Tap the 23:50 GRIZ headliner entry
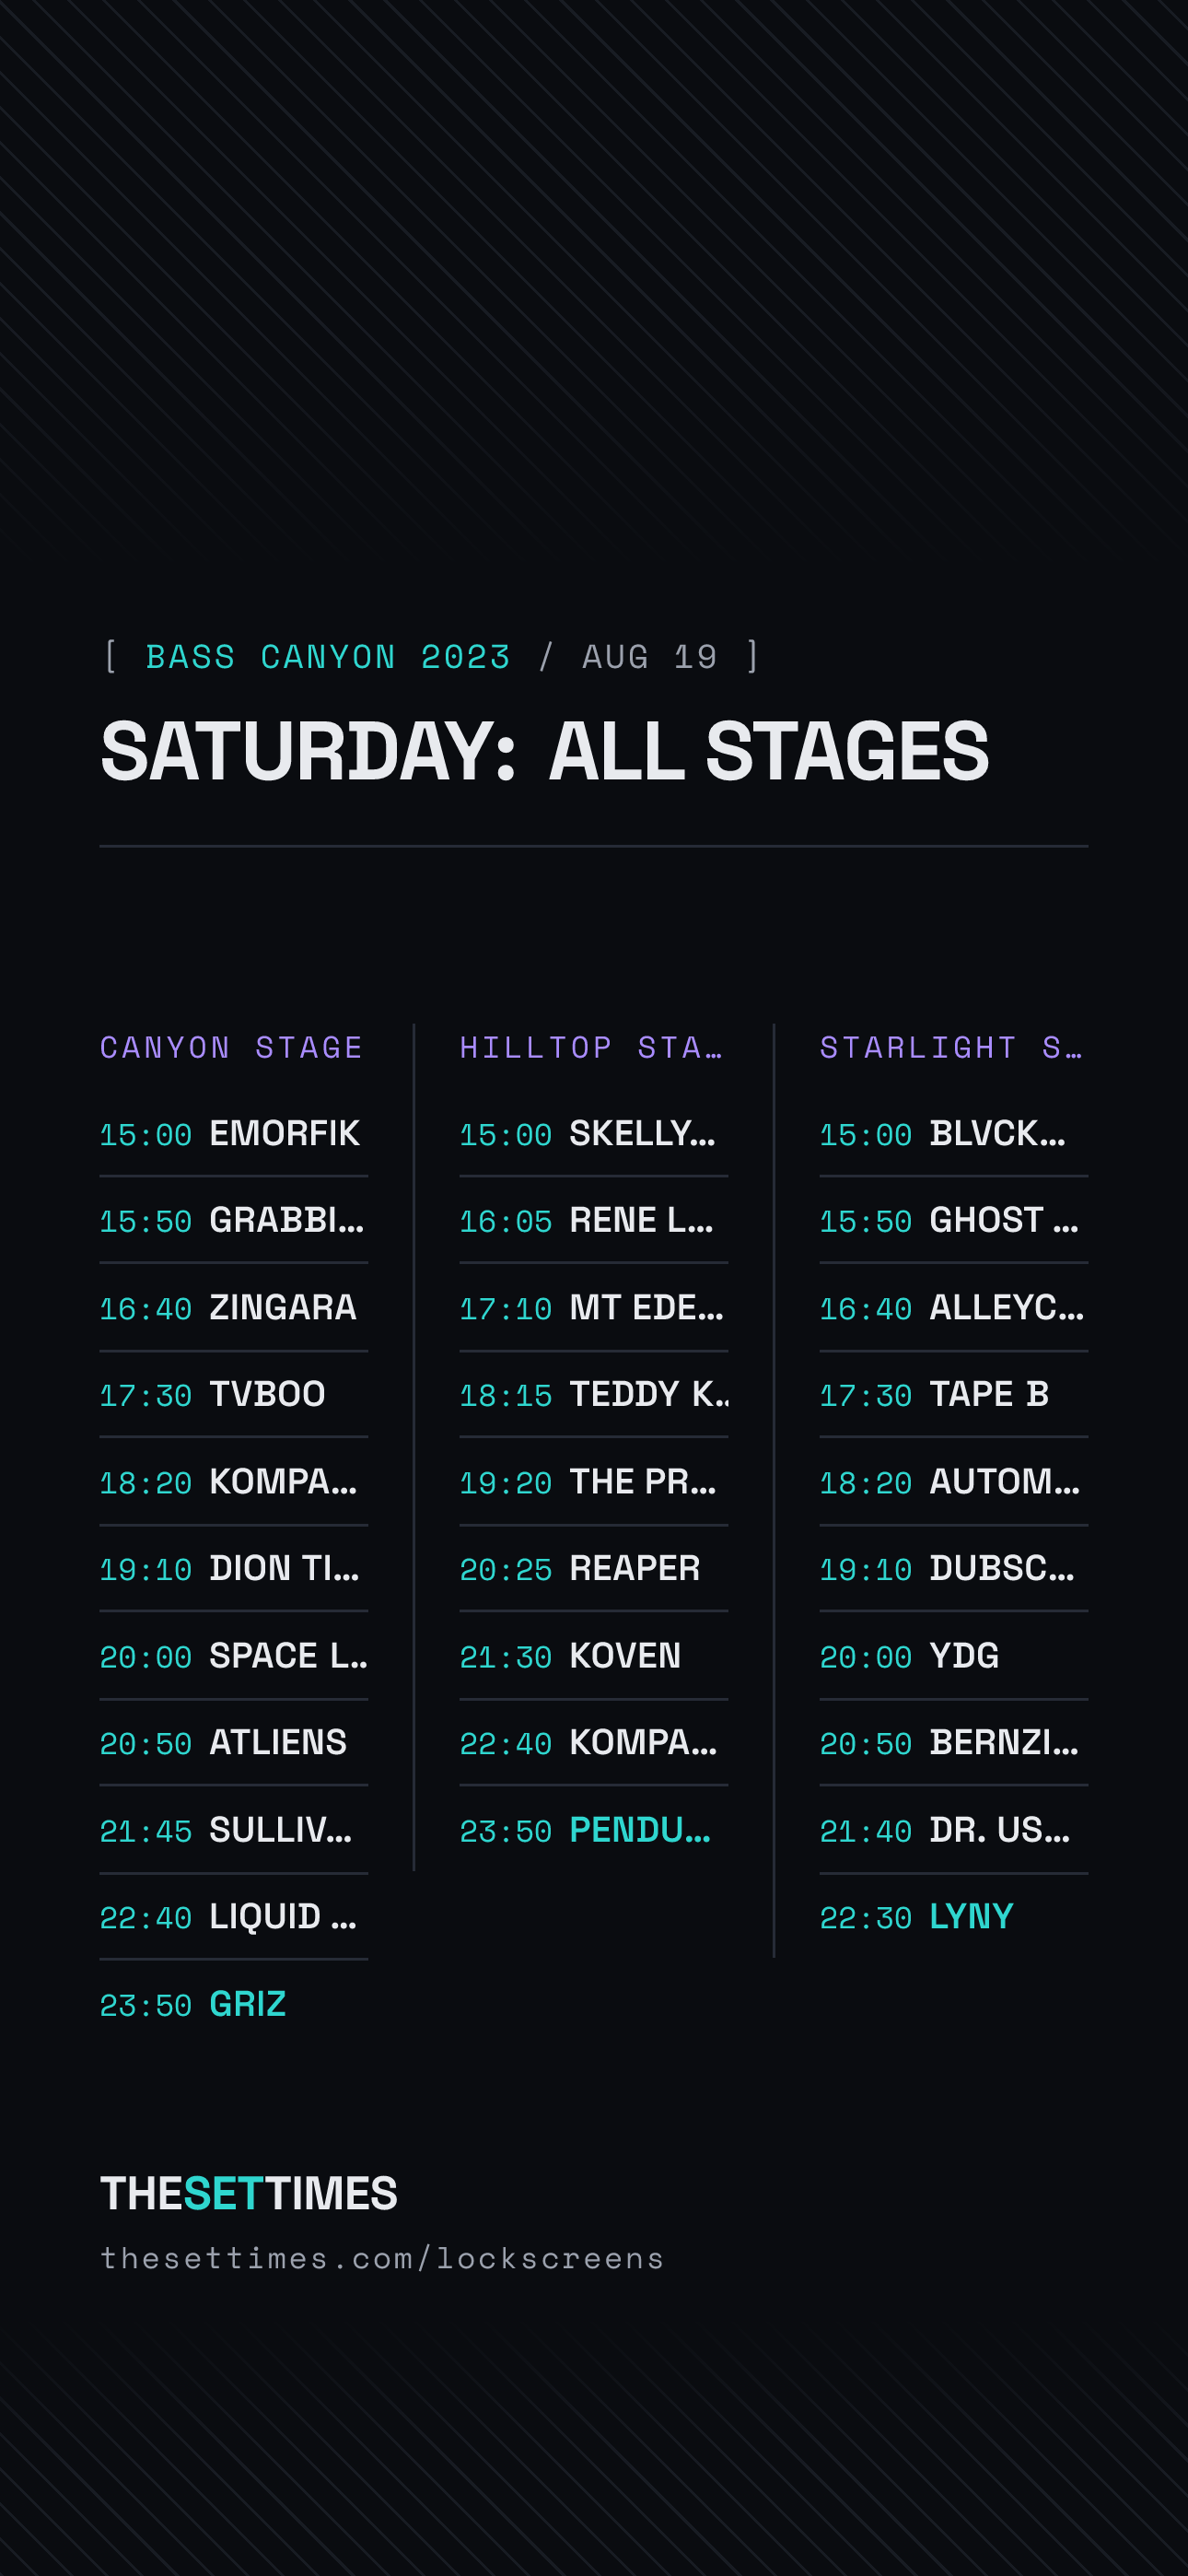 [234, 2004]
